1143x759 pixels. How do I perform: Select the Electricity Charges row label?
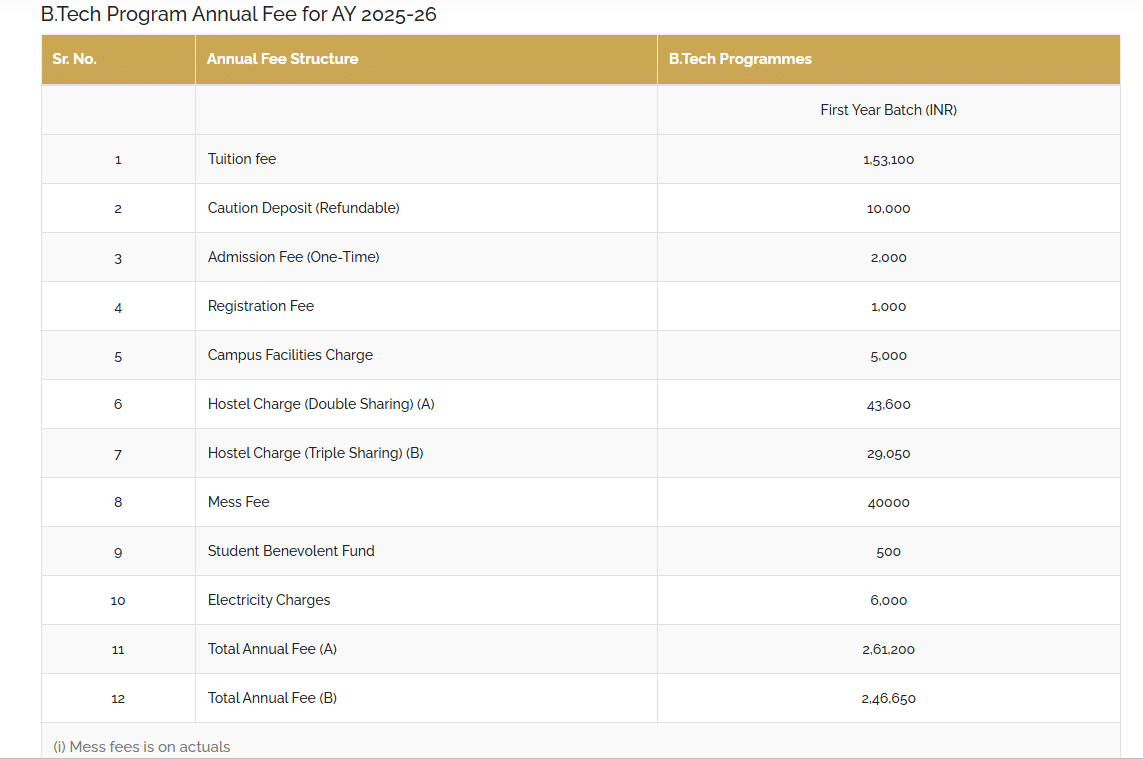point(269,600)
